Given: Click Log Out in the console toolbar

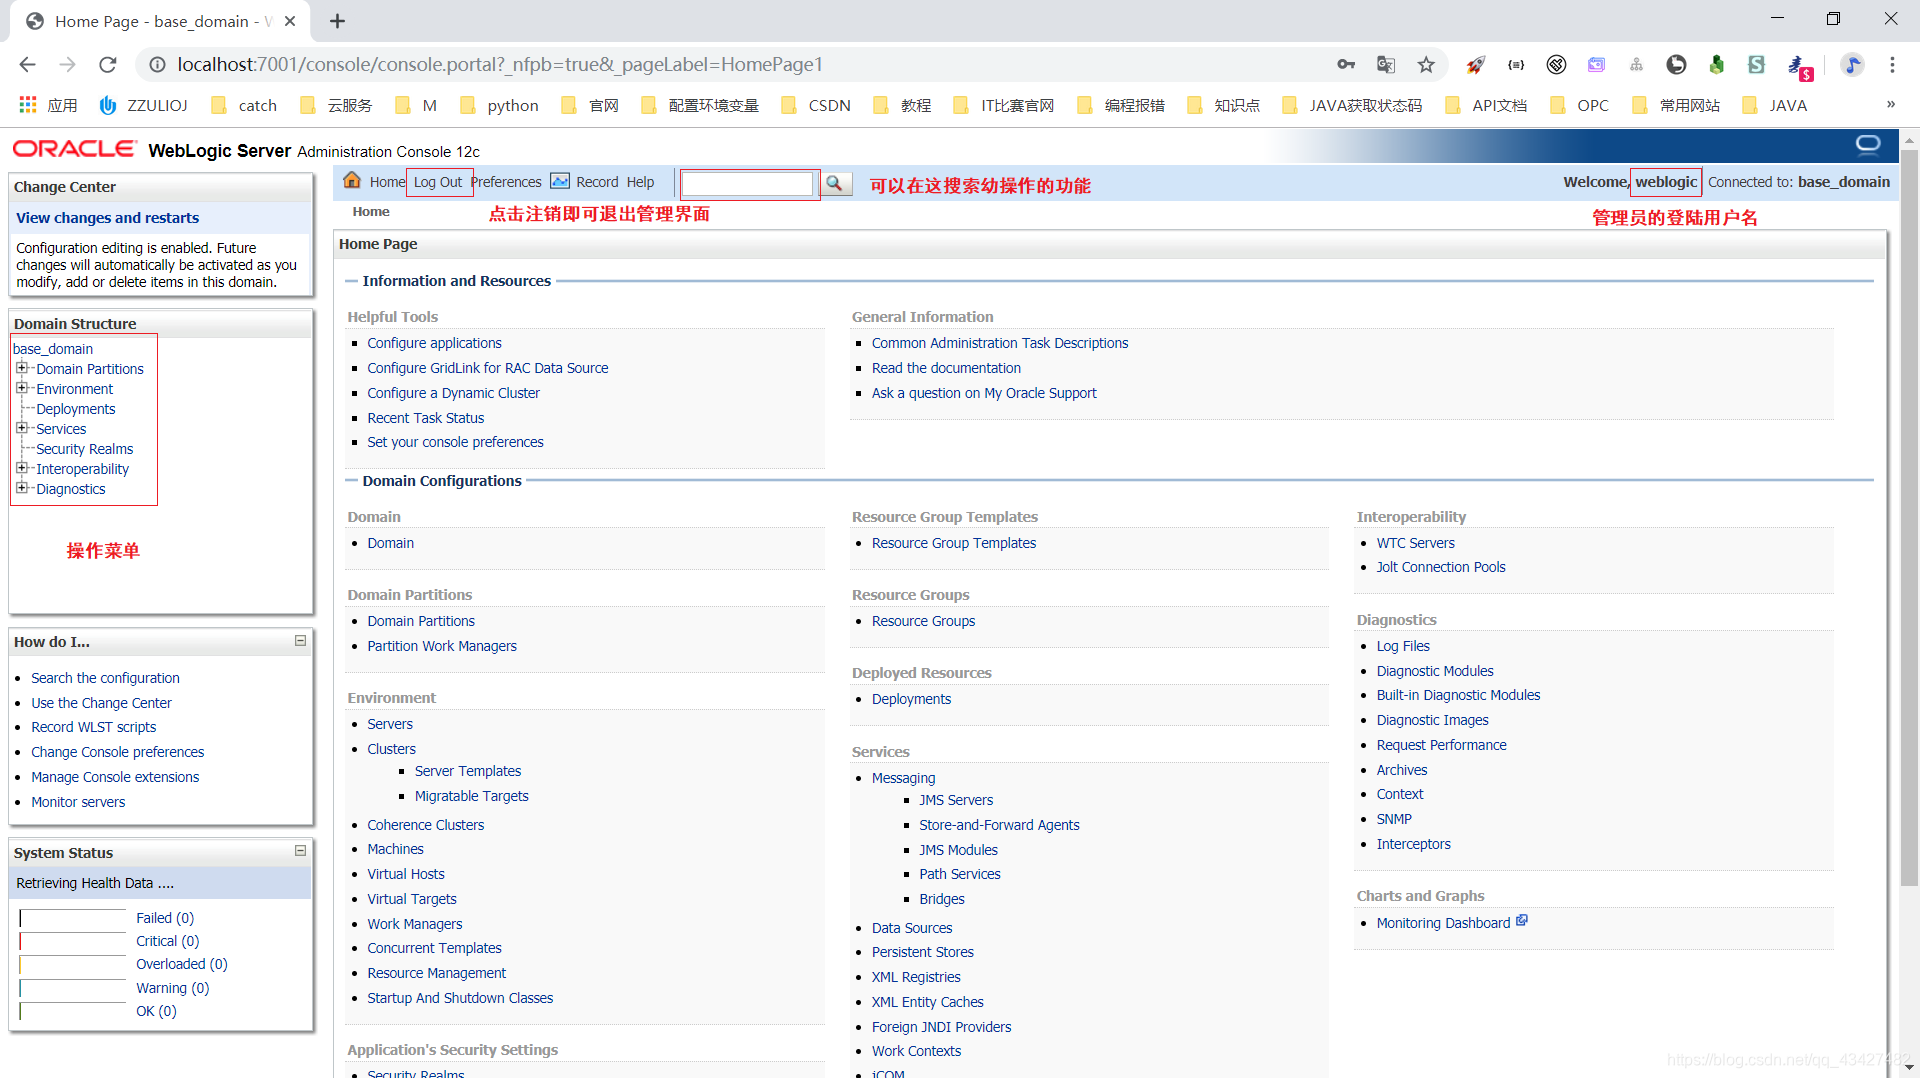Looking at the screenshot, I should [438, 182].
